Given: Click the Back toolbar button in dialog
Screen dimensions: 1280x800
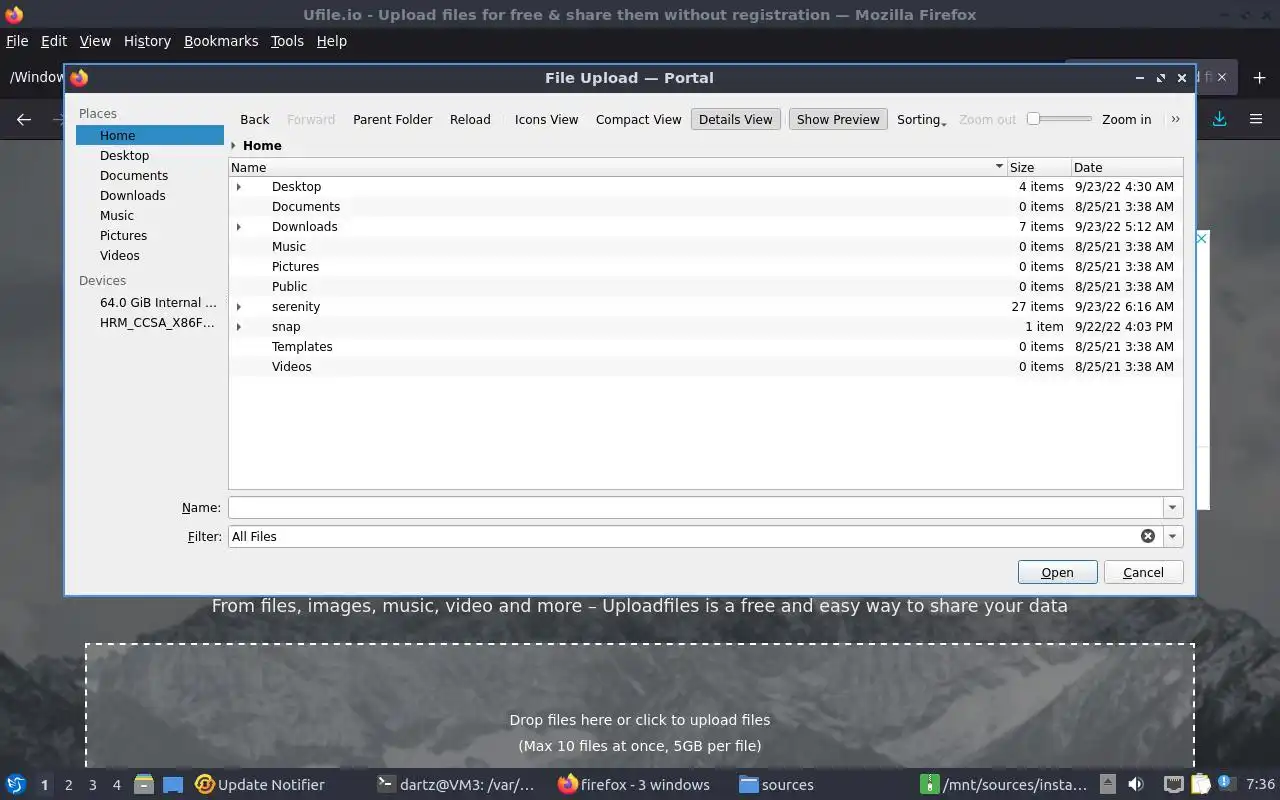Looking at the screenshot, I should coord(255,119).
